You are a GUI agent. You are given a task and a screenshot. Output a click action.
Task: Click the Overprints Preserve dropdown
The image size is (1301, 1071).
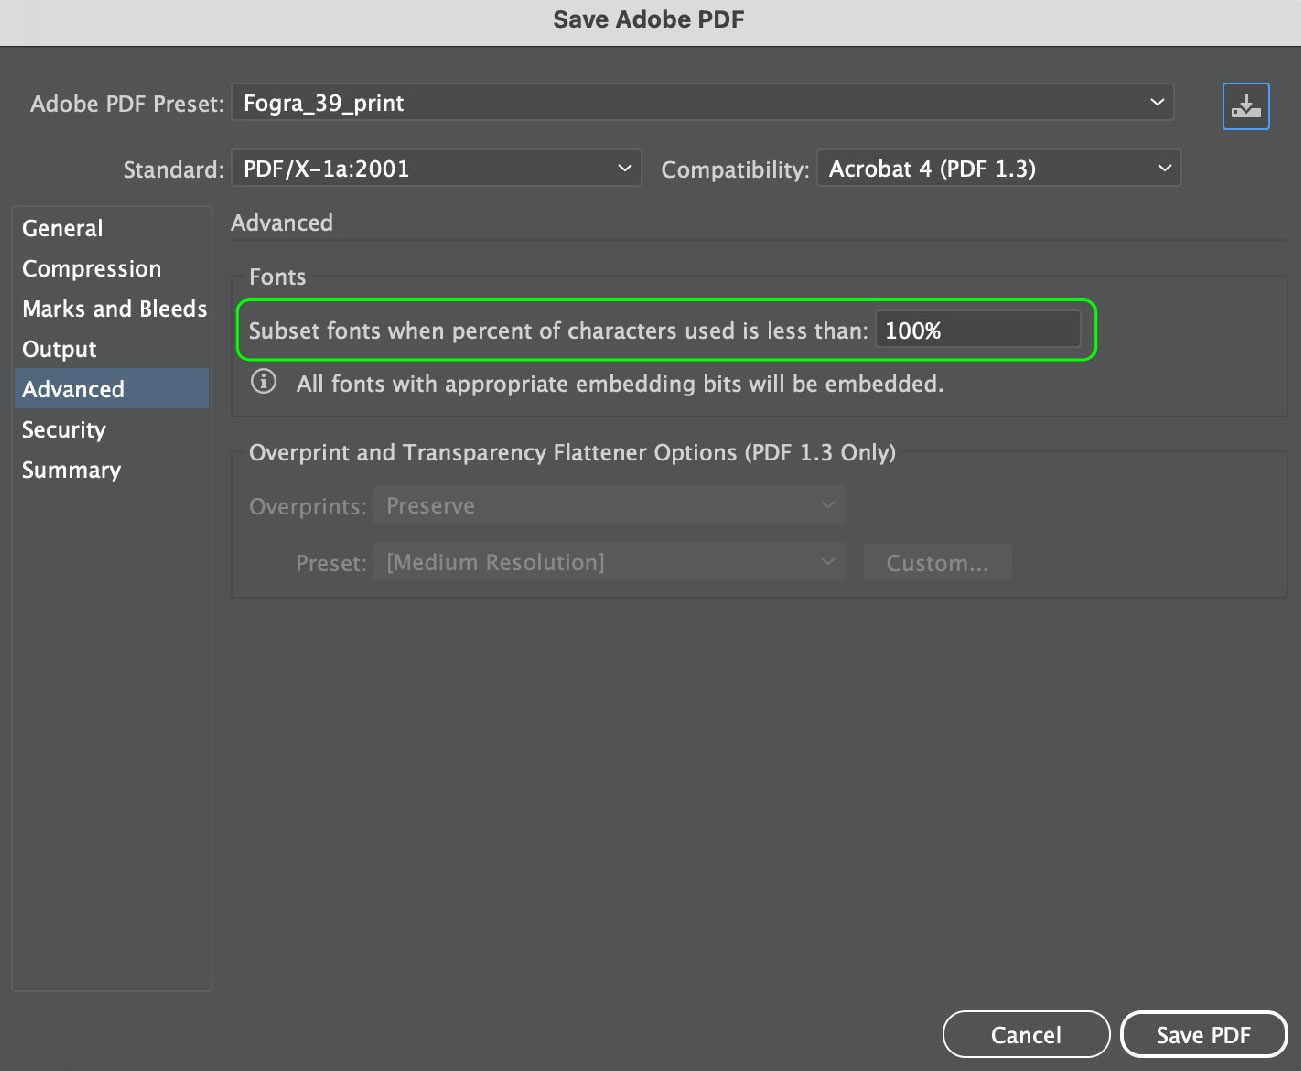point(609,506)
